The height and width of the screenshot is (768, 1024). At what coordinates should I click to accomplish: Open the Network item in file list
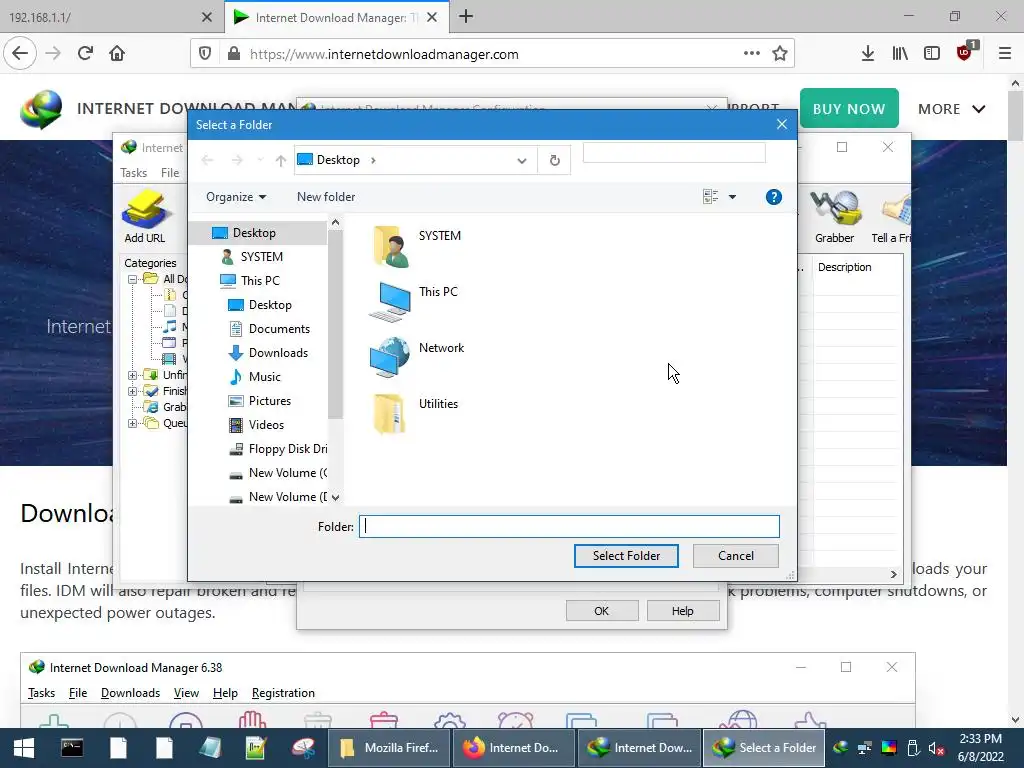pyautogui.click(x=417, y=357)
